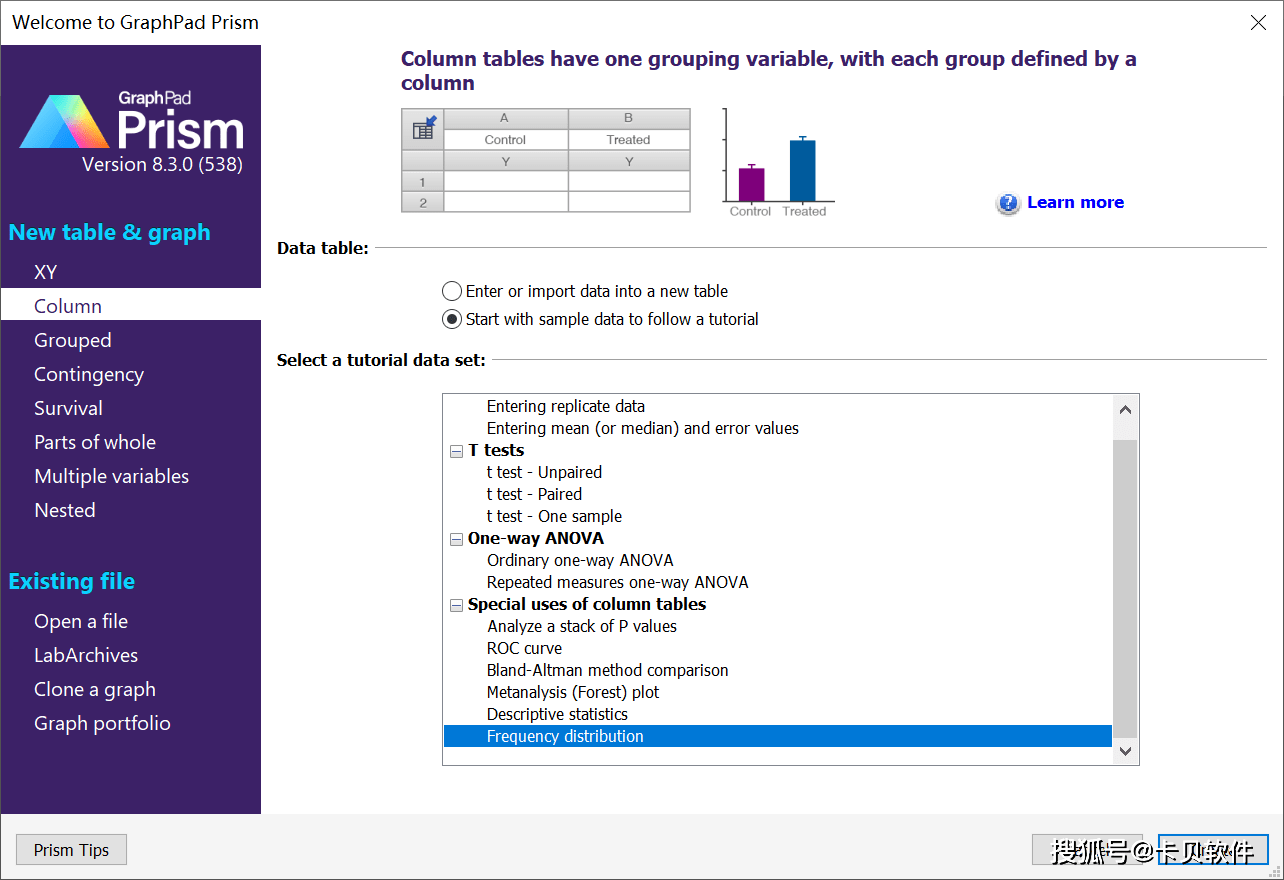
Task: Choose the Grouped table type
Action: (x=73, y=340)
